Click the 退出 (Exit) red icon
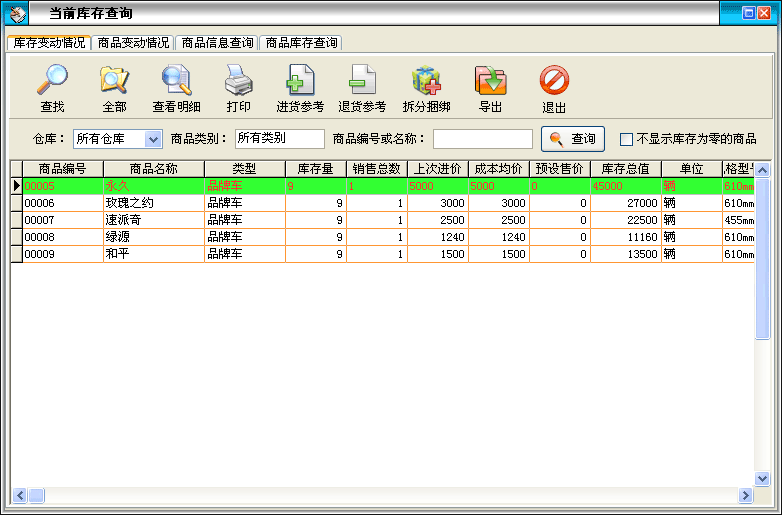The image size is (782, 515). [554, 81]
